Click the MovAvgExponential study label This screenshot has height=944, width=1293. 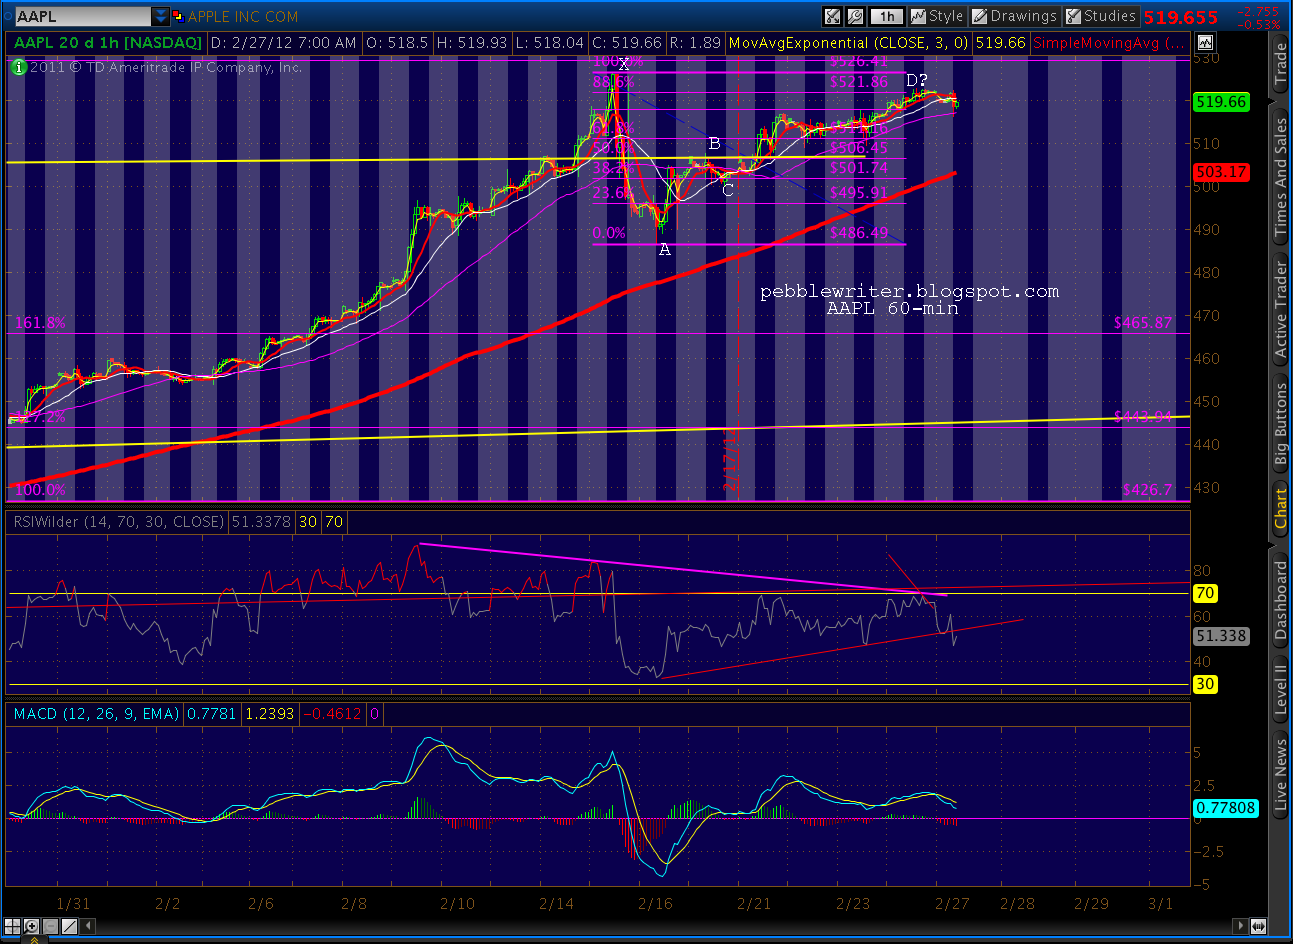click(x=849, y=43)
